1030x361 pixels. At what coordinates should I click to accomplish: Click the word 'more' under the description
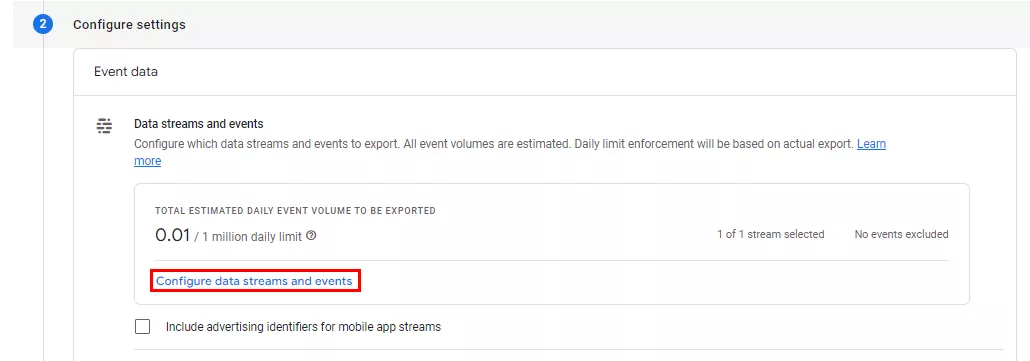pyautogui.click(x=147, y=161)
